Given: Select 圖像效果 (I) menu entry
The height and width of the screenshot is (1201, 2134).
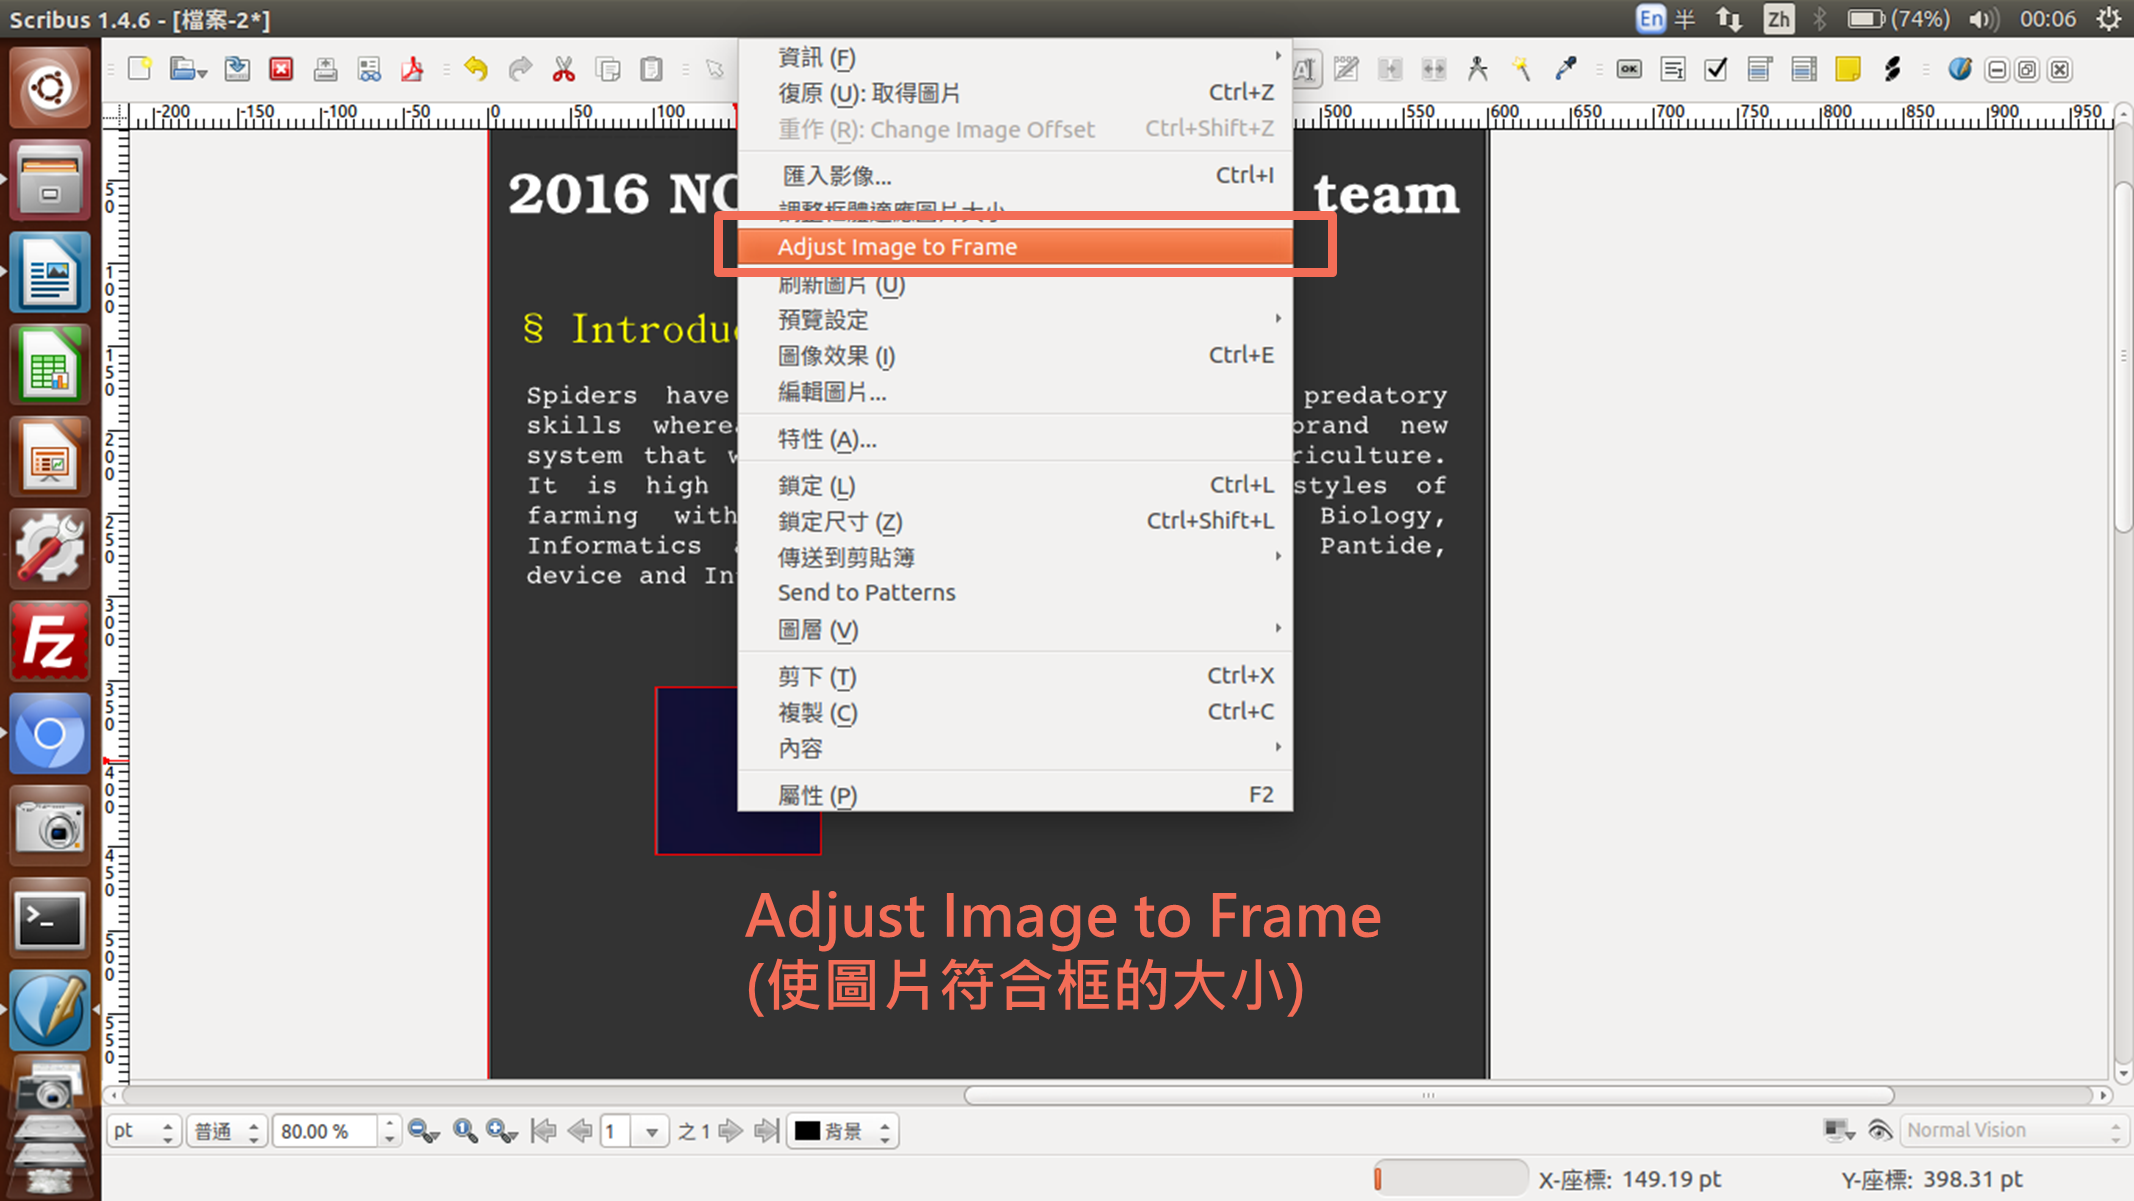Looking at the screenshot, I should [x=1015, y=356].
